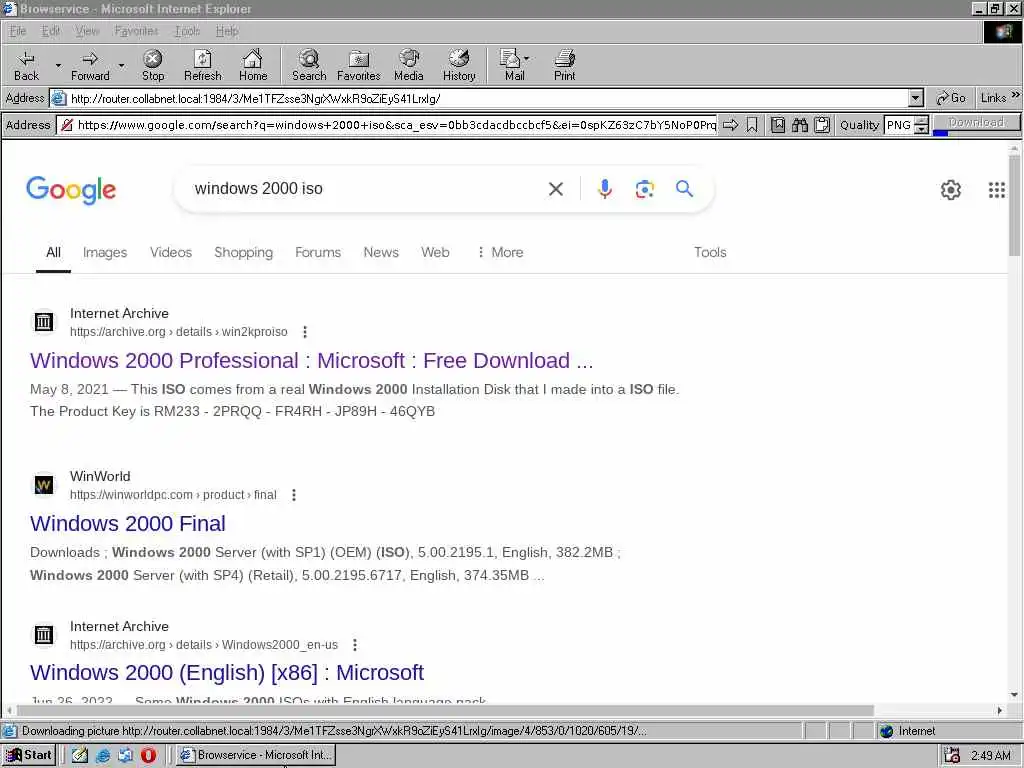Screen dimensions: 1024x768
Task: Open the Tools menu
Action: [187, 31]
